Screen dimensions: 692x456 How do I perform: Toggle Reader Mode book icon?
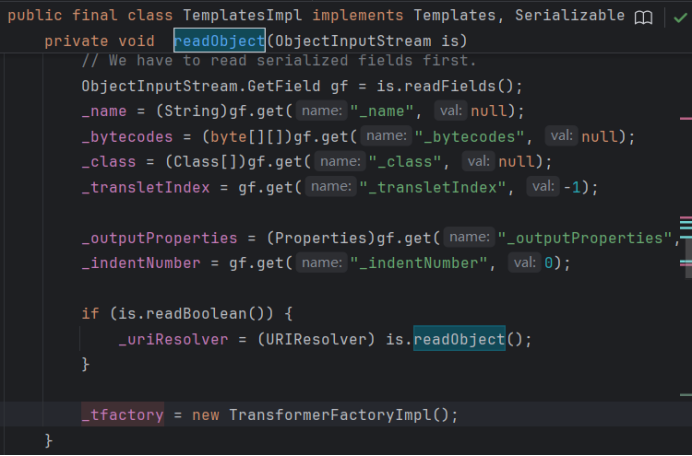[645, 17]
